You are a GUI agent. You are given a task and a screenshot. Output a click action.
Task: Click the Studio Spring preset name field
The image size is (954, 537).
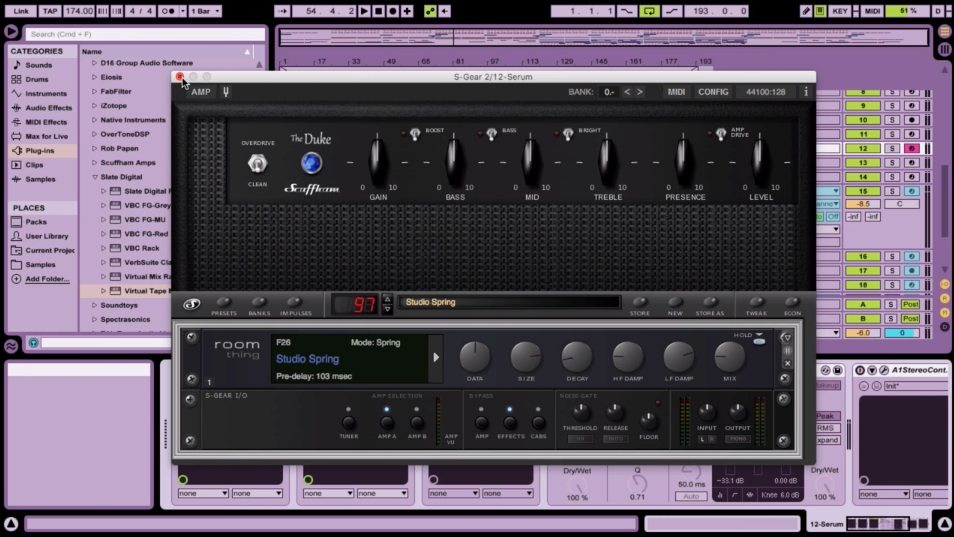[509, 302]
